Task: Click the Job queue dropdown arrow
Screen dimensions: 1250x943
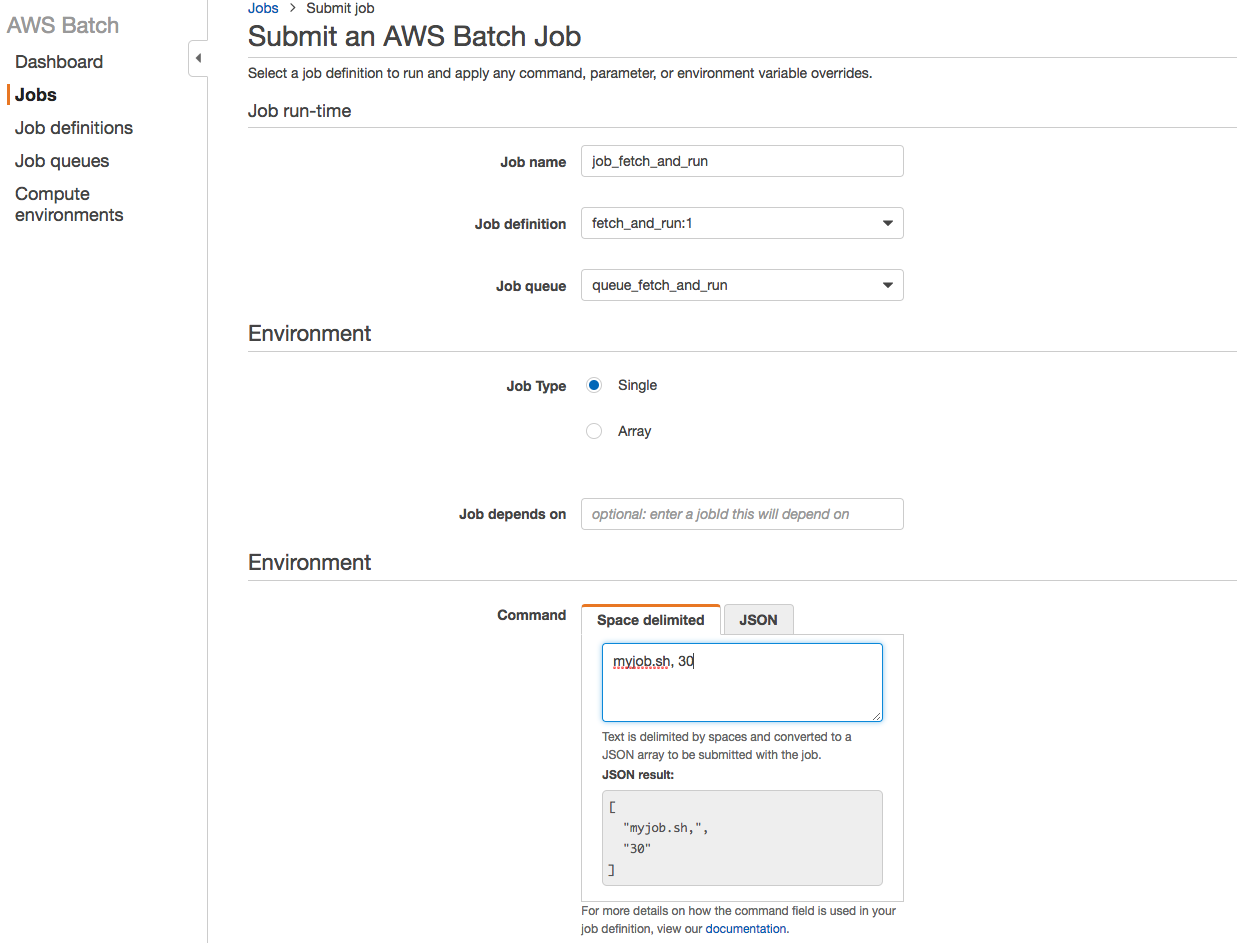Action: 887,286
